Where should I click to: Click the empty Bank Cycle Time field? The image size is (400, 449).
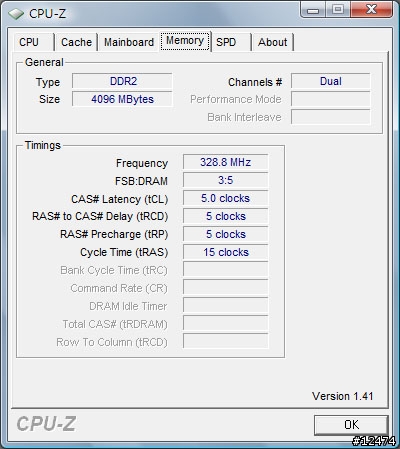coord(226,269)
